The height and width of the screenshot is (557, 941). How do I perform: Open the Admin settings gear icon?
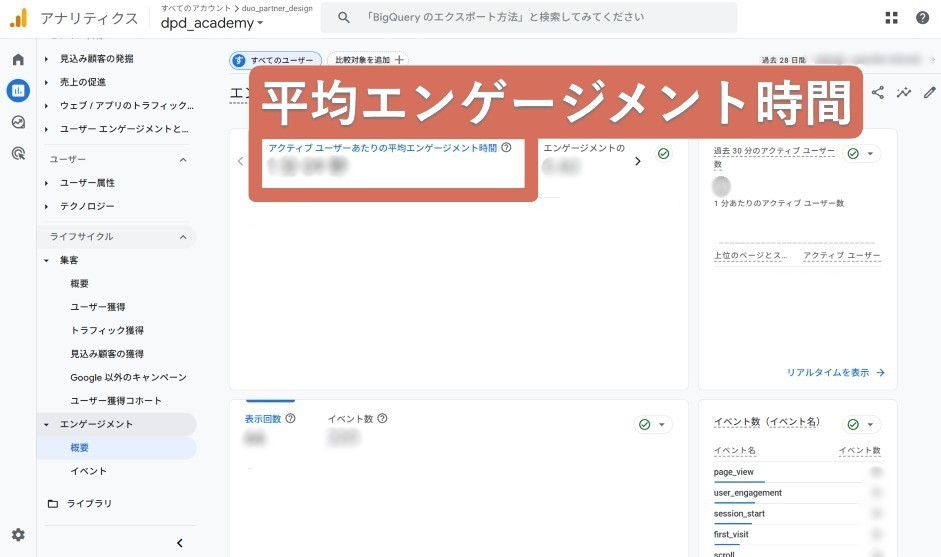tap(18, 535)
